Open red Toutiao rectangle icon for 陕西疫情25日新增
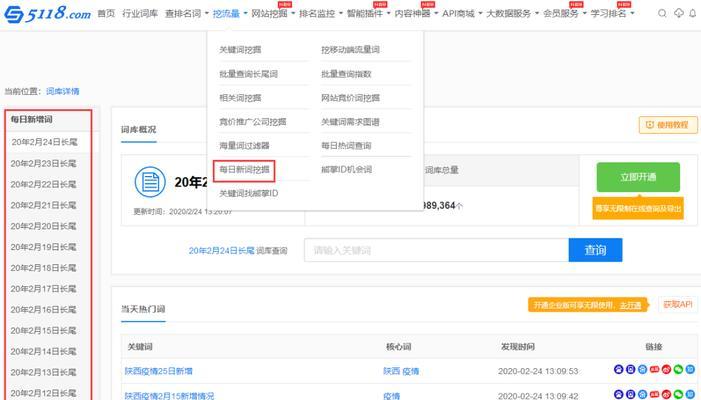Viewport: 701px width, 400px height. 655,369
